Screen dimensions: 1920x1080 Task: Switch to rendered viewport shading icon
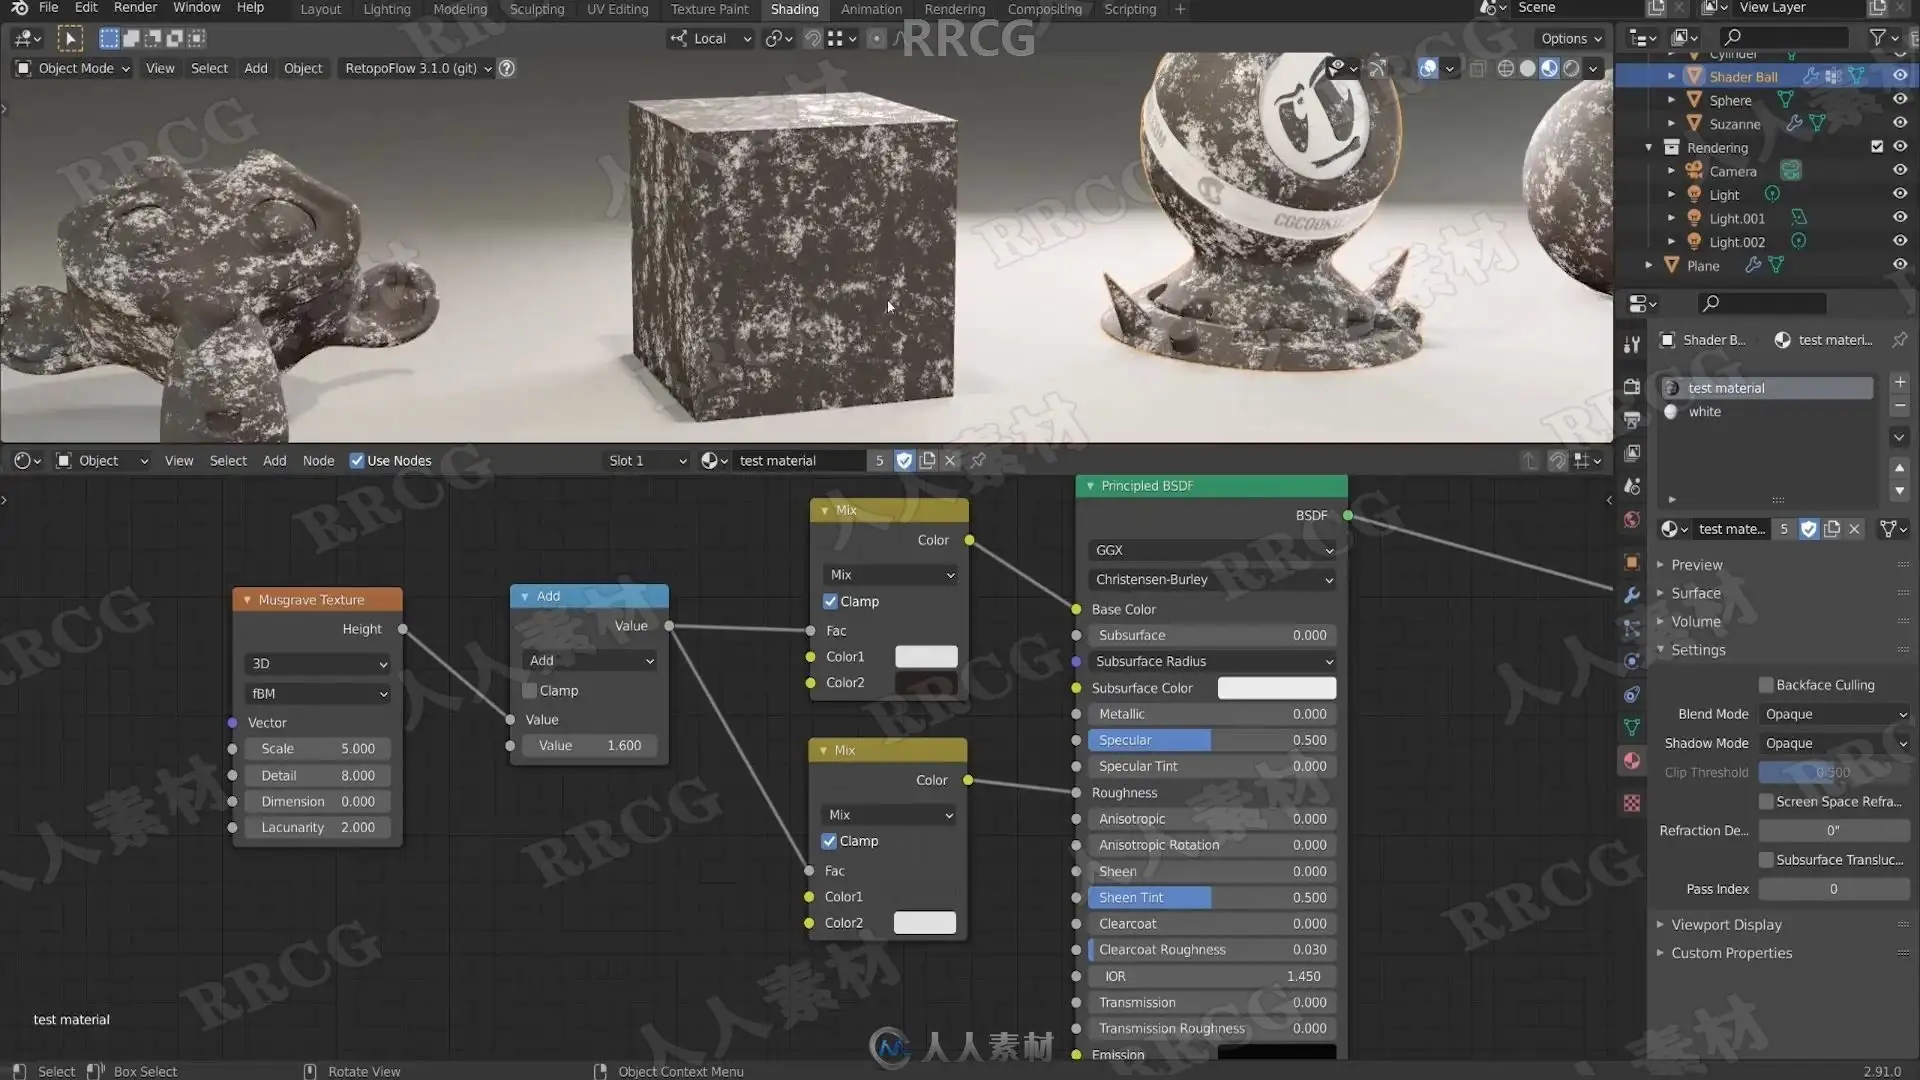pos(1571,68)
